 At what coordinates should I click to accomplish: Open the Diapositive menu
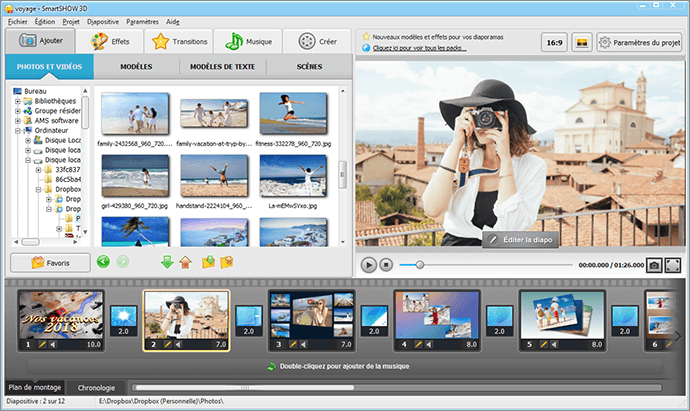[103, 22]
